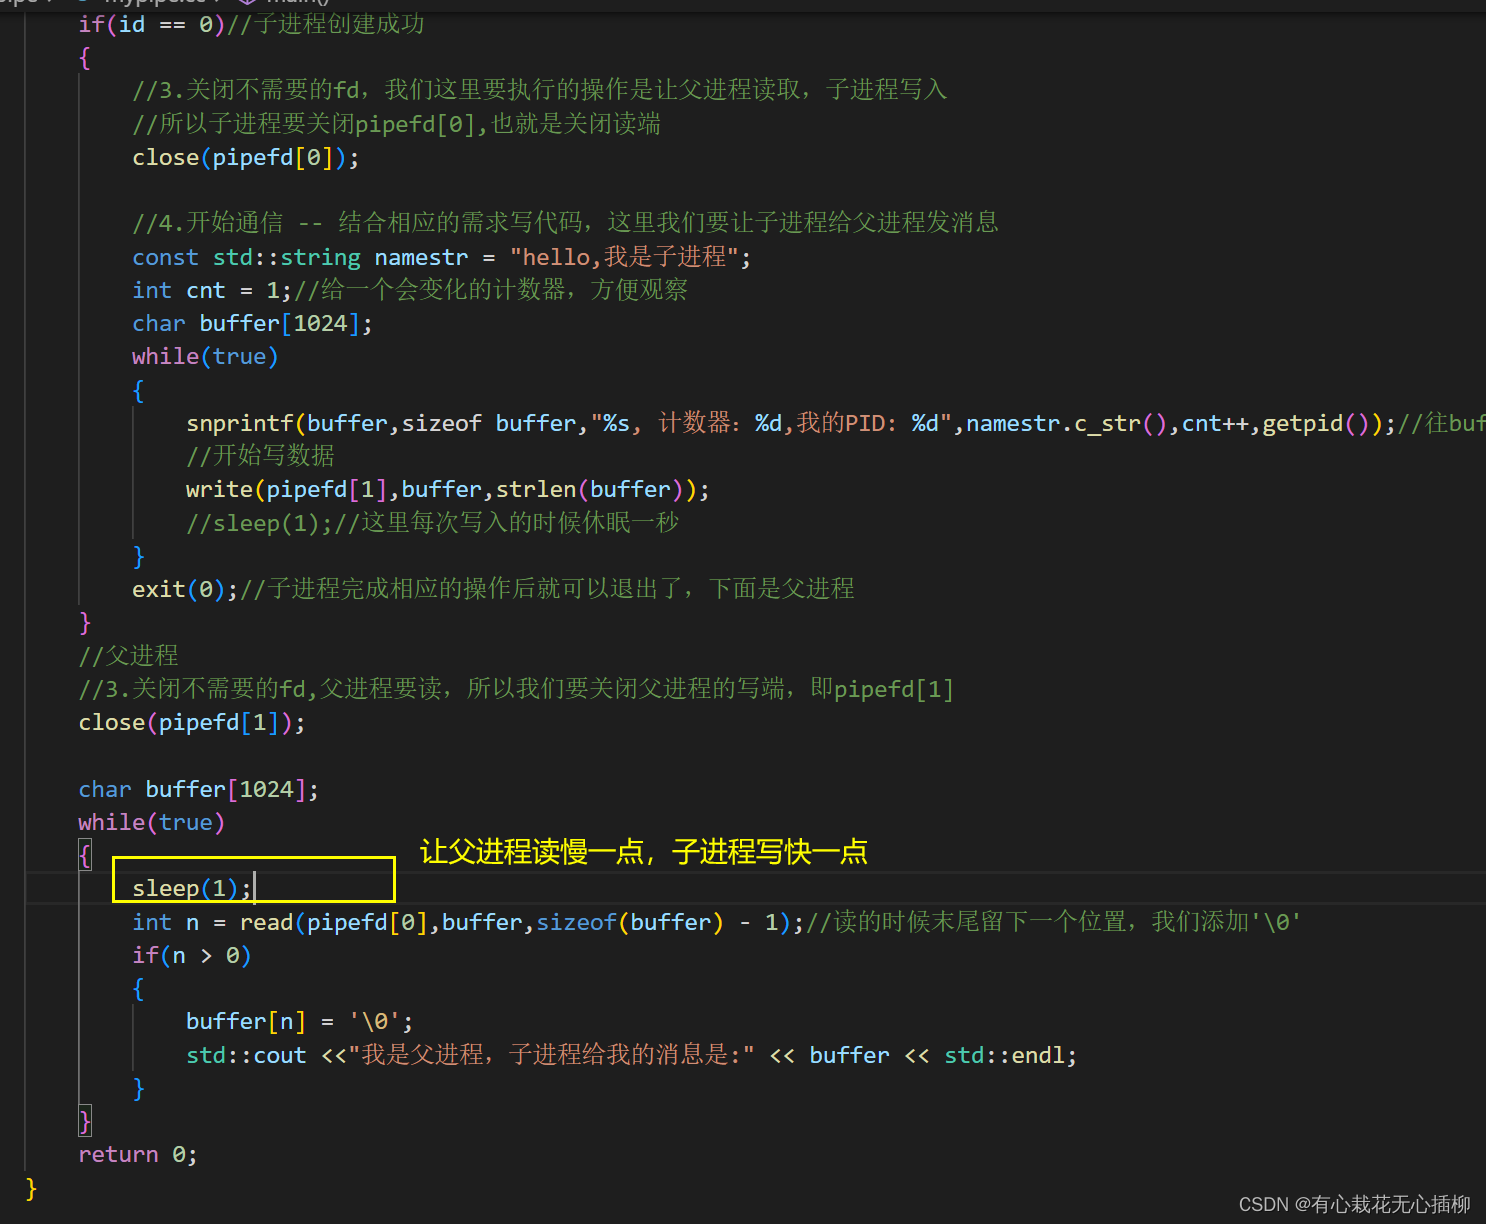Click the '//所以子进程要关闭pipefd[0]' comment line
The width and height of the screenshot is (1486, 1224).
pos(396,124)
